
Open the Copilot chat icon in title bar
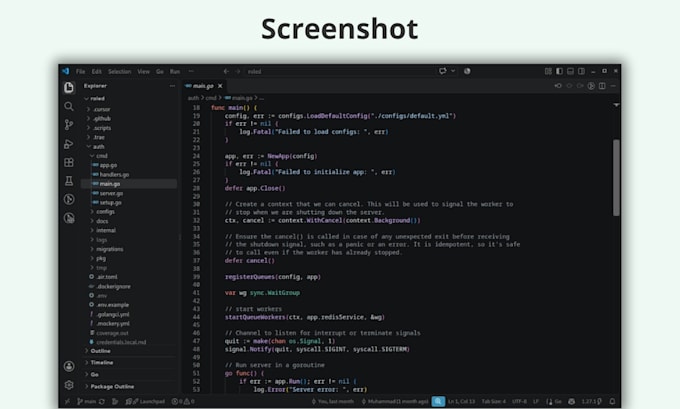coord(442,71)
